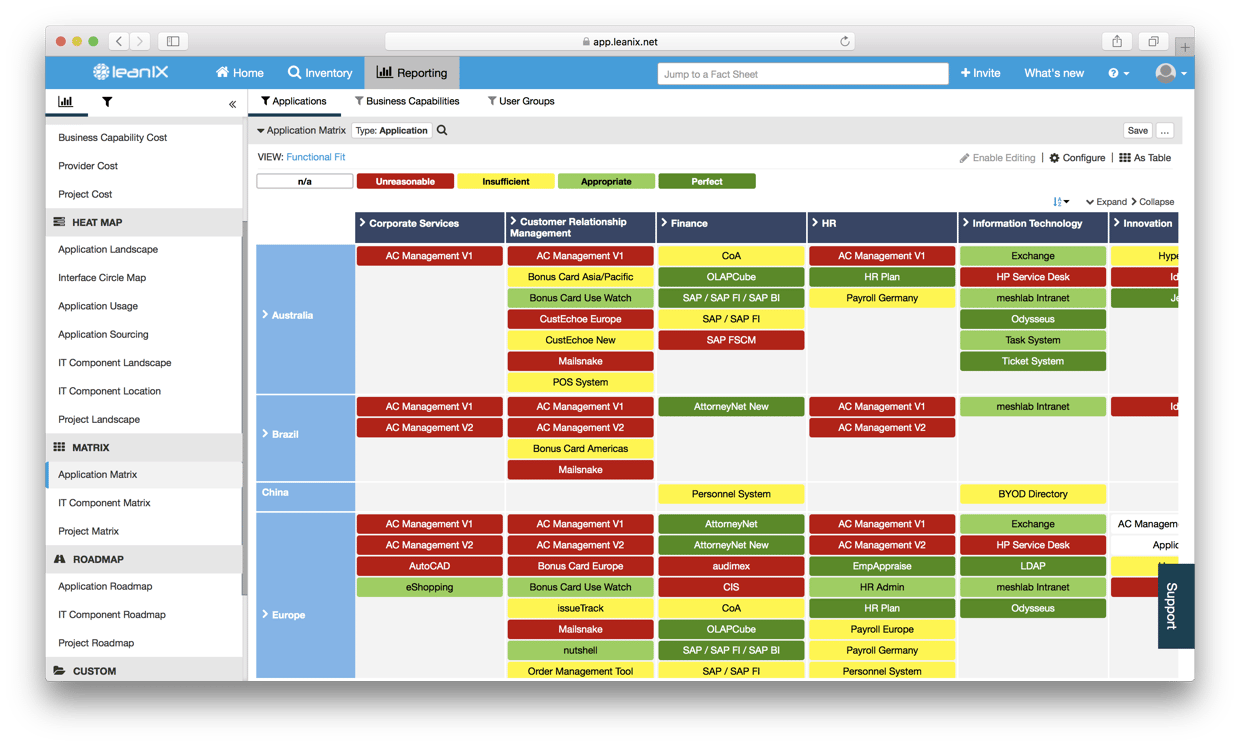This screenshot has width=1240, height=746.
Task: Toggle the Unreasonable legend filter
Action: (x=405, y=181)
